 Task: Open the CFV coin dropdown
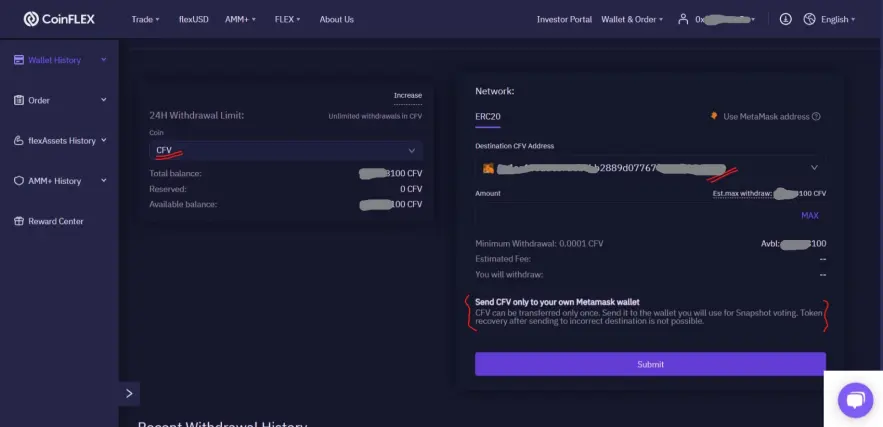(x=286, y=150)
